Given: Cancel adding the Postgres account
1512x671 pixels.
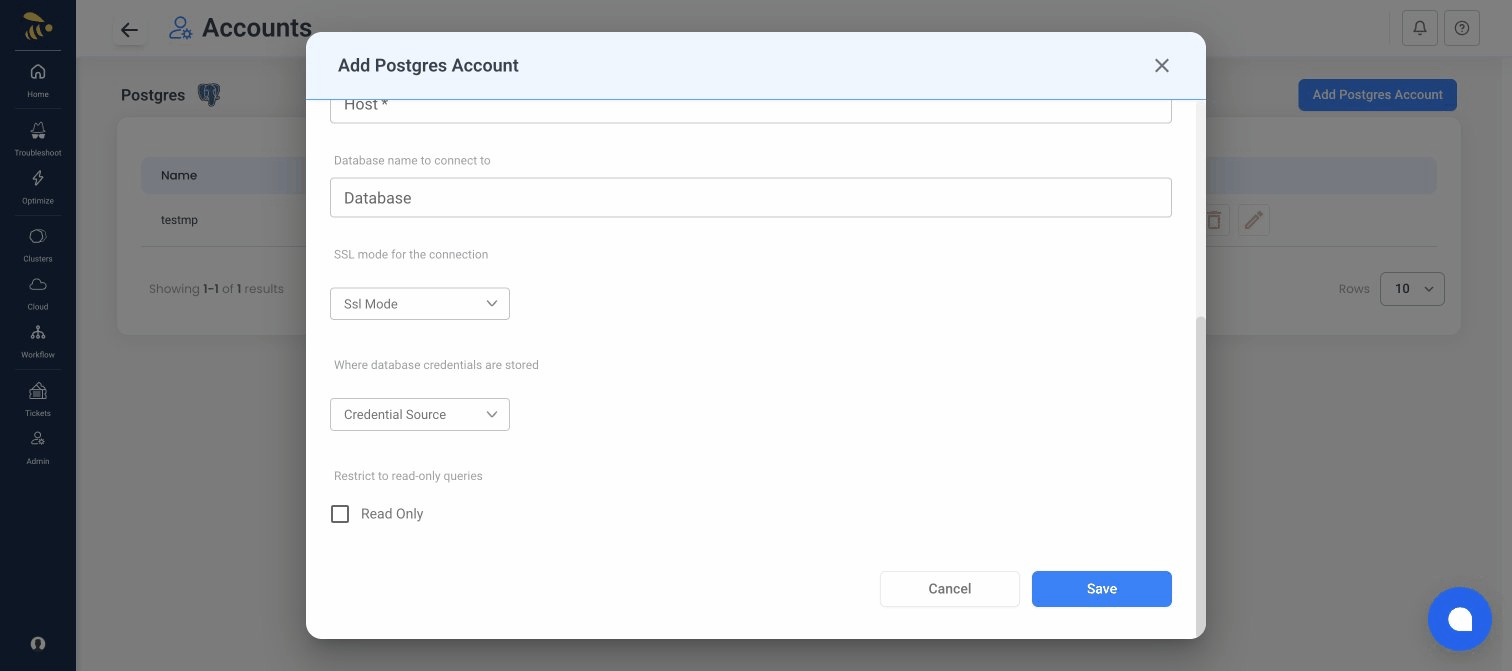Looking at the screenshot, I should point(949,589).
